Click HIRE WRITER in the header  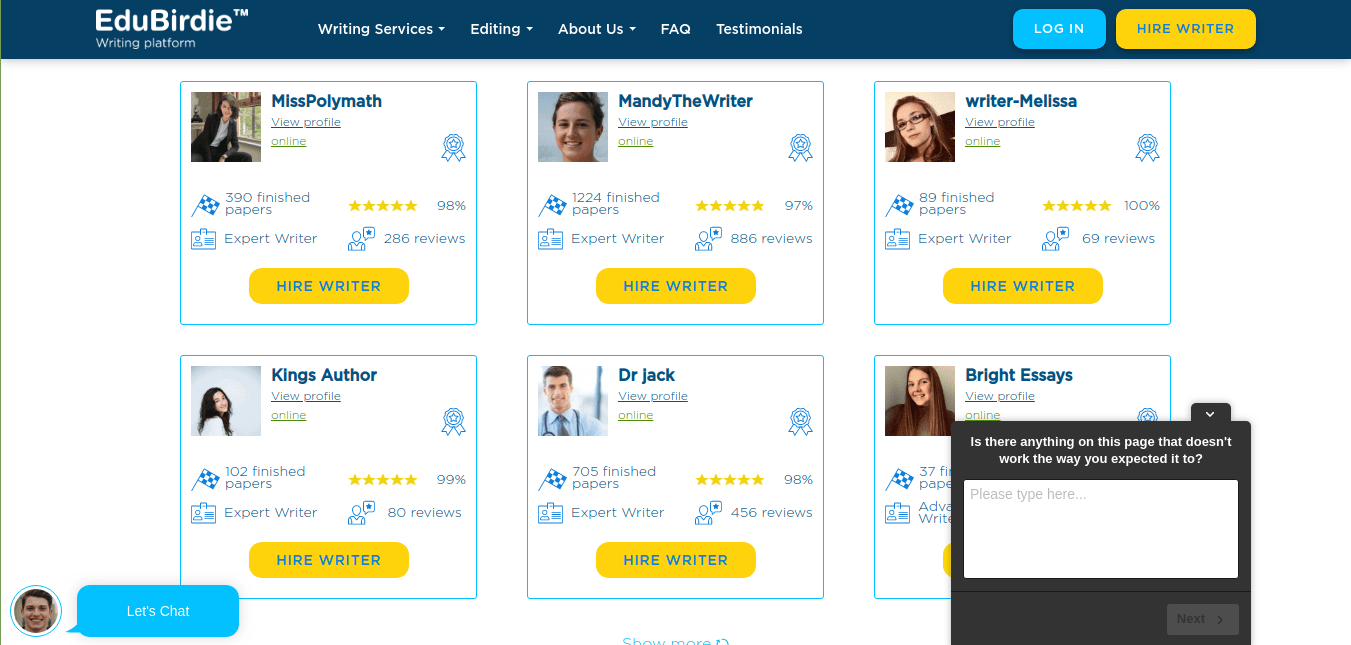pos(1186,29)
